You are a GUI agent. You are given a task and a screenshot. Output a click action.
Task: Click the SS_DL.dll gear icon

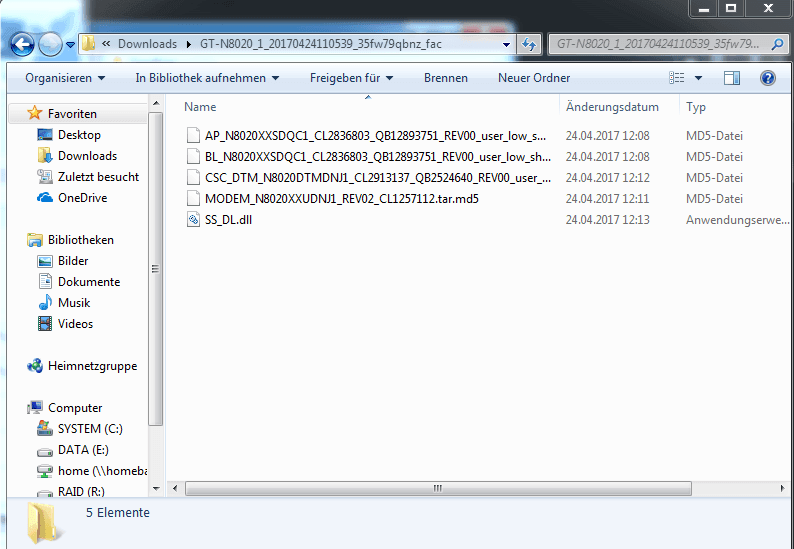tap(193, 220)
